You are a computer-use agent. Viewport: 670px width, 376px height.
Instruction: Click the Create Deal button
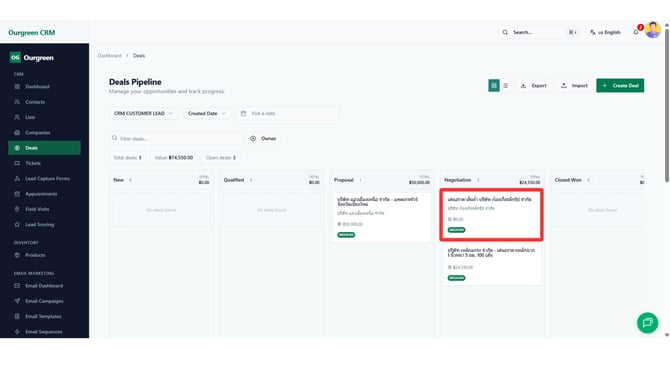pyautogui.click(x=620, y=85)
